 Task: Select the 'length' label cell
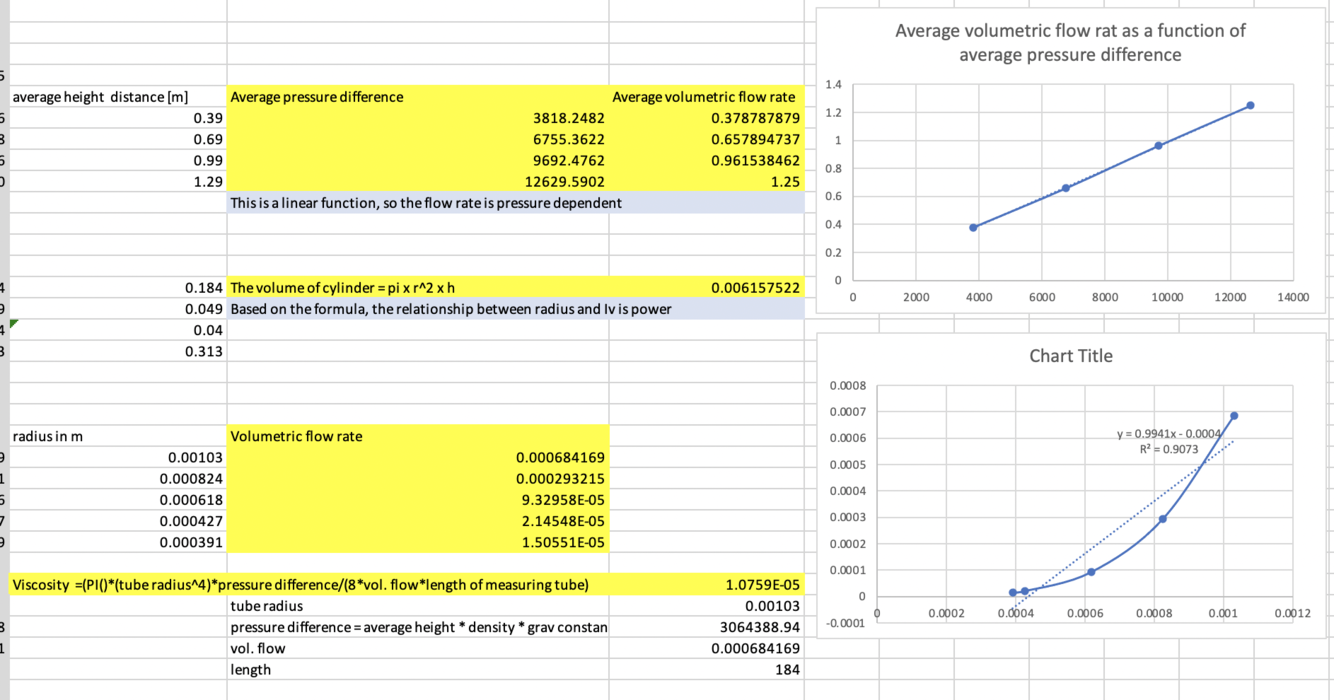(418, 670)
